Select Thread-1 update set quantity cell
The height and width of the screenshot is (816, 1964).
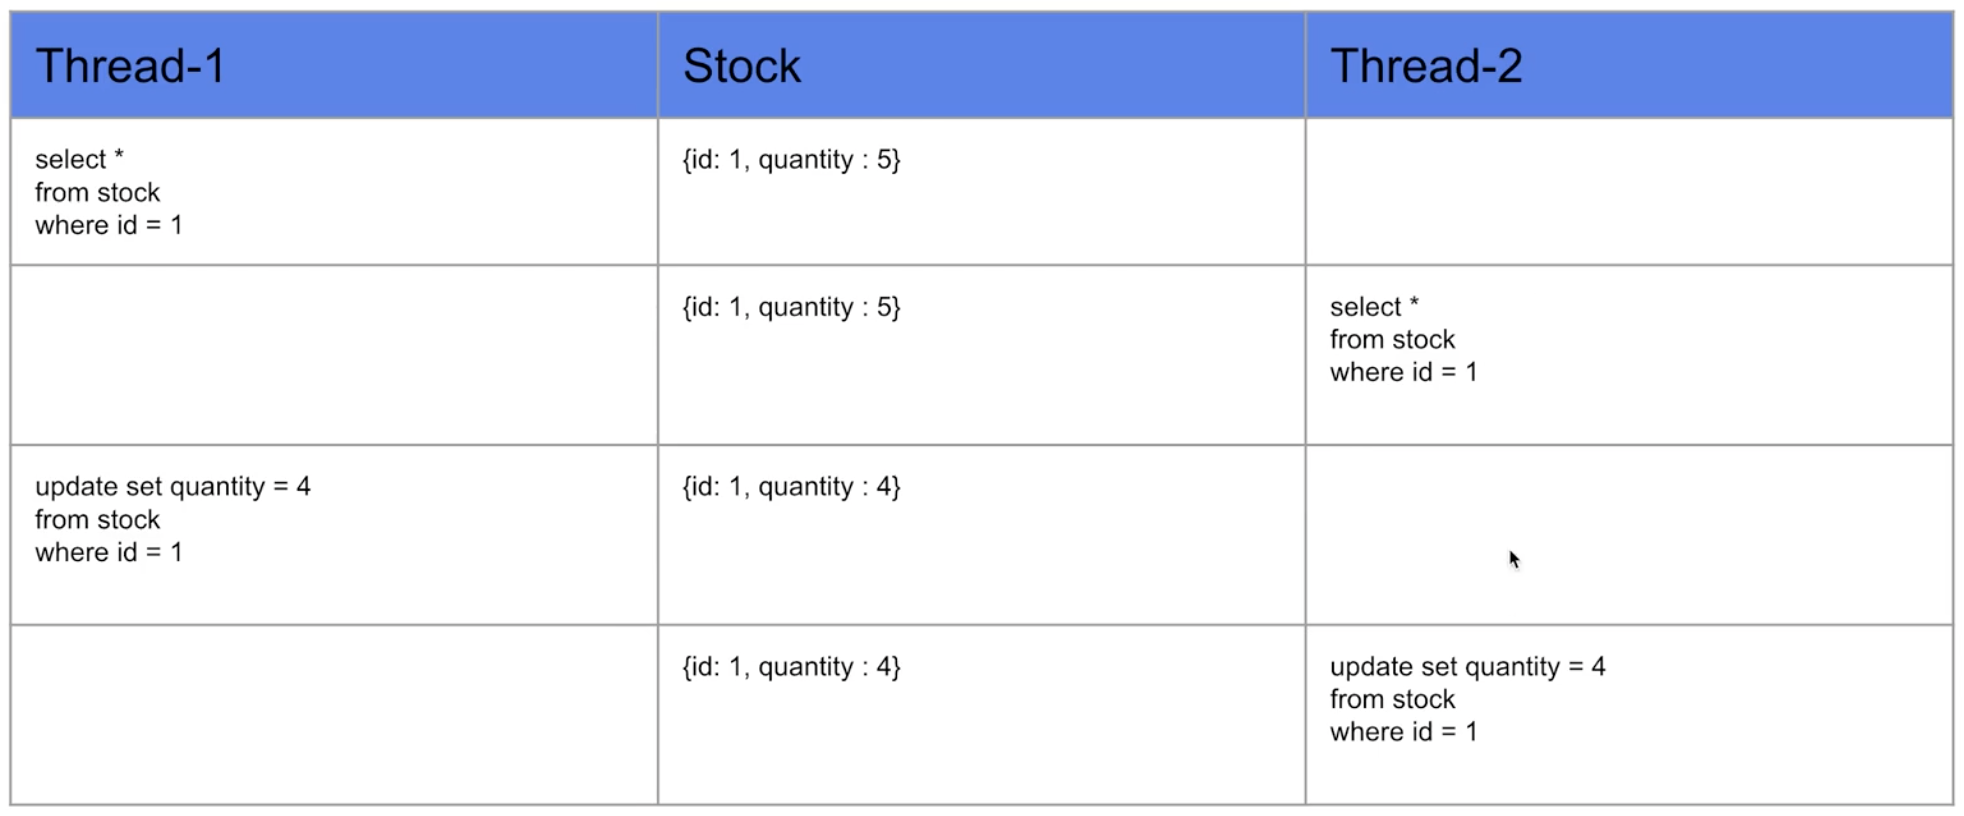coord(334,535)
